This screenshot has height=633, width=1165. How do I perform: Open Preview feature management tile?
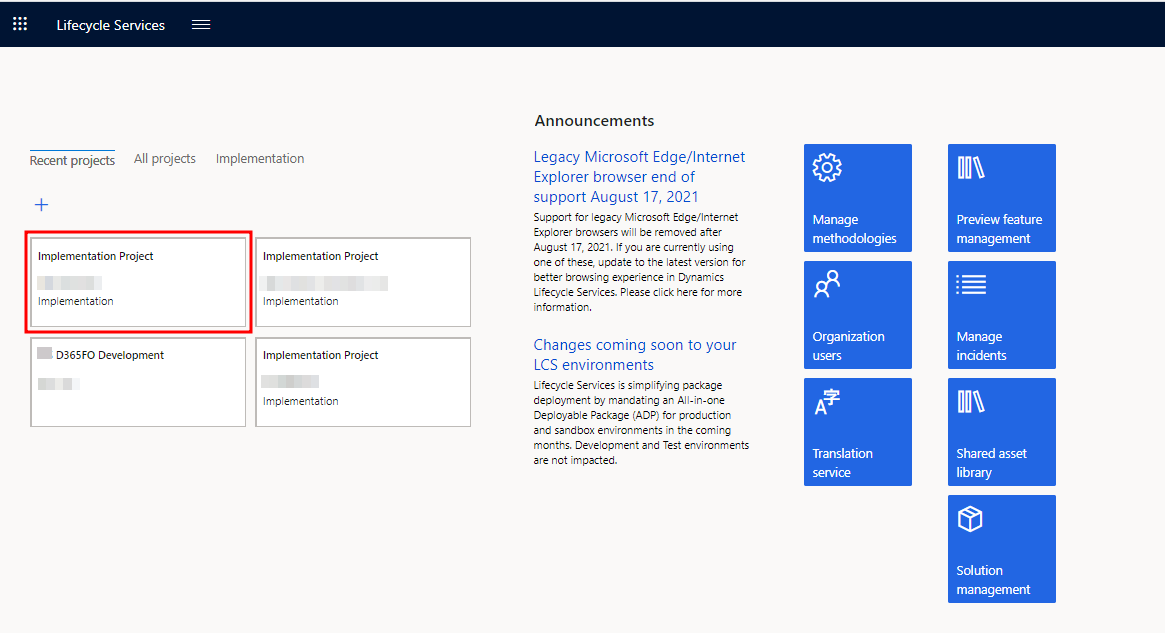[1001, 198]
